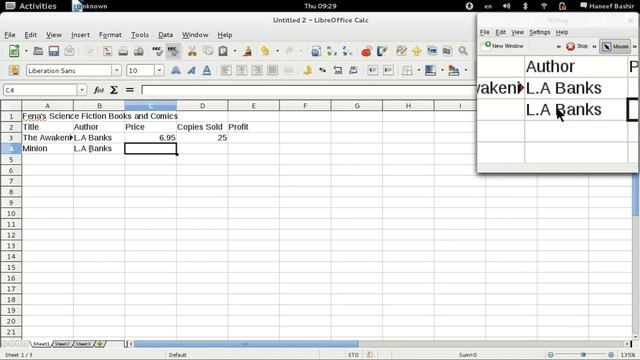640x360 pixels.
Task: Toggle AutoSpellcheck icon
Action: (x=173, y=51)
